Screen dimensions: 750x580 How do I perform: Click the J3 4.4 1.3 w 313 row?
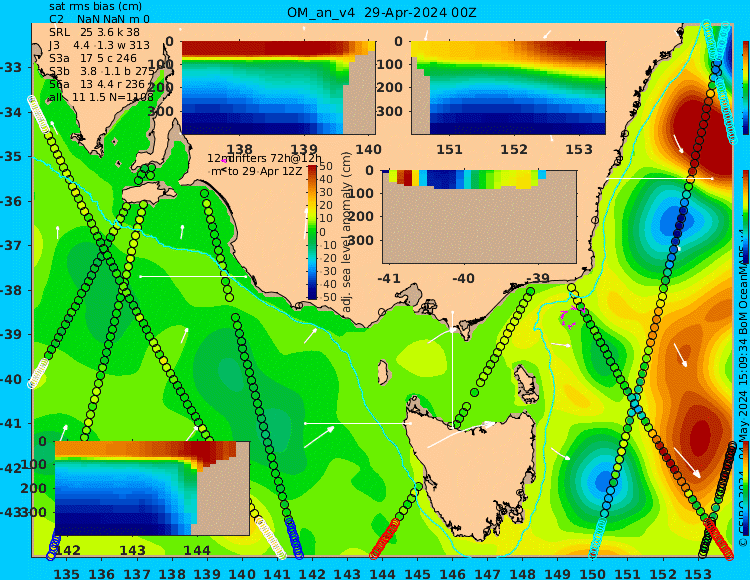pyautogui.click(x=99, y=45)
